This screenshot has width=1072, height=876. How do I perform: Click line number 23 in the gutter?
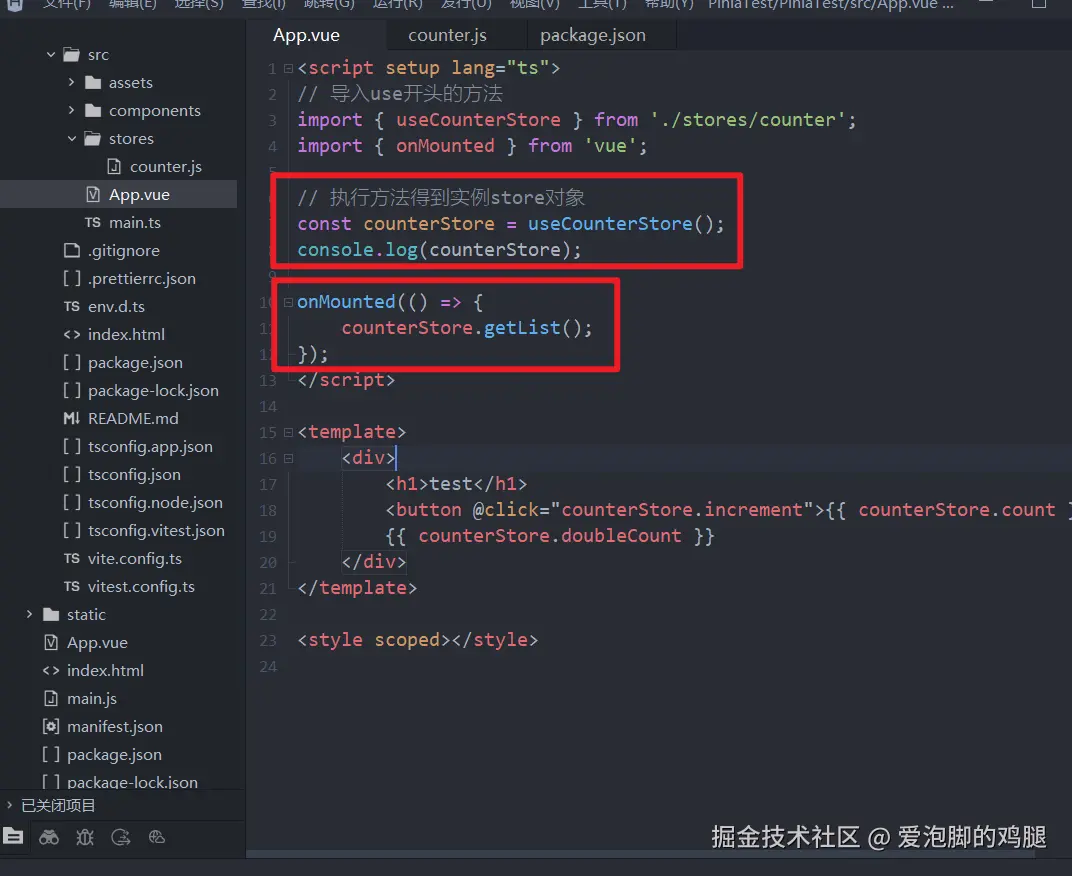click(x=268, y=641)
